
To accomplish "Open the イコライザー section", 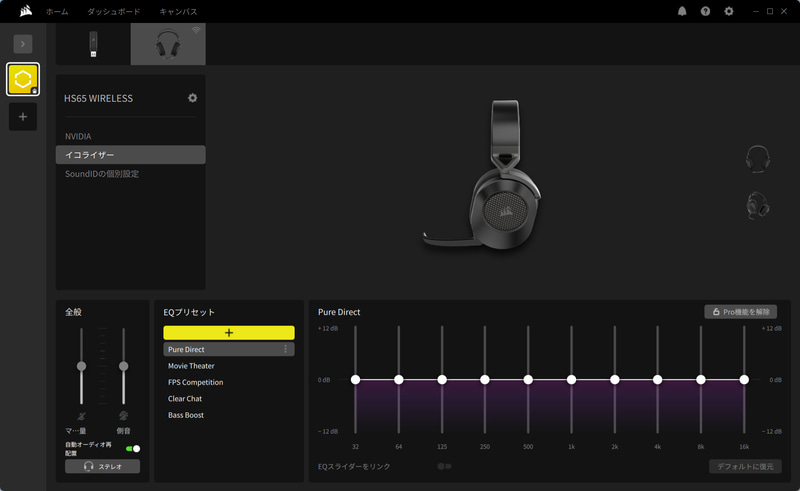I will point(131,155).
